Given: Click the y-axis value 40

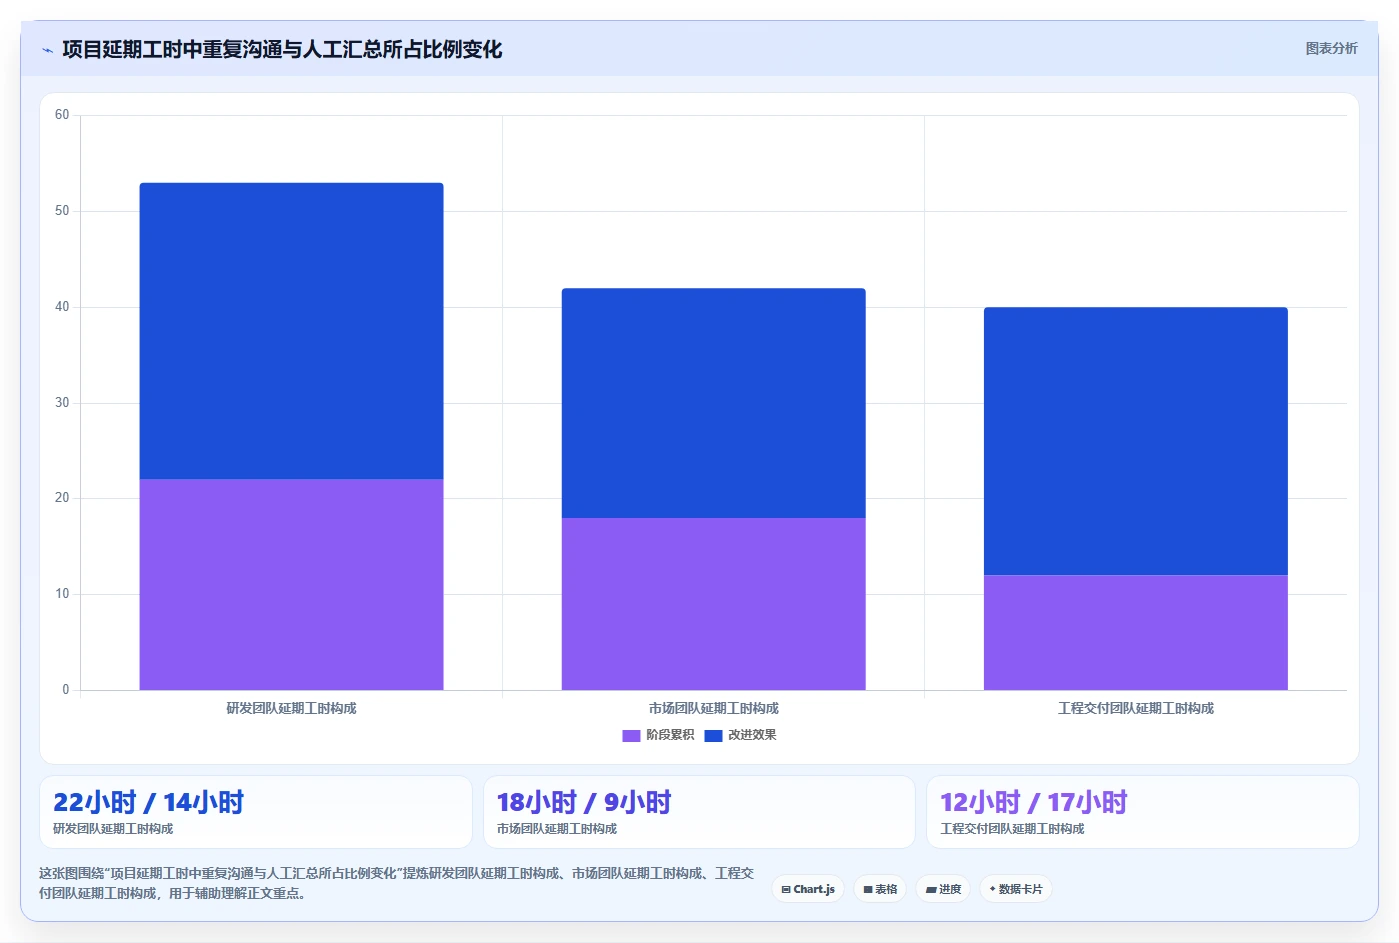Looking at the screenshot, I should [62, 307].
